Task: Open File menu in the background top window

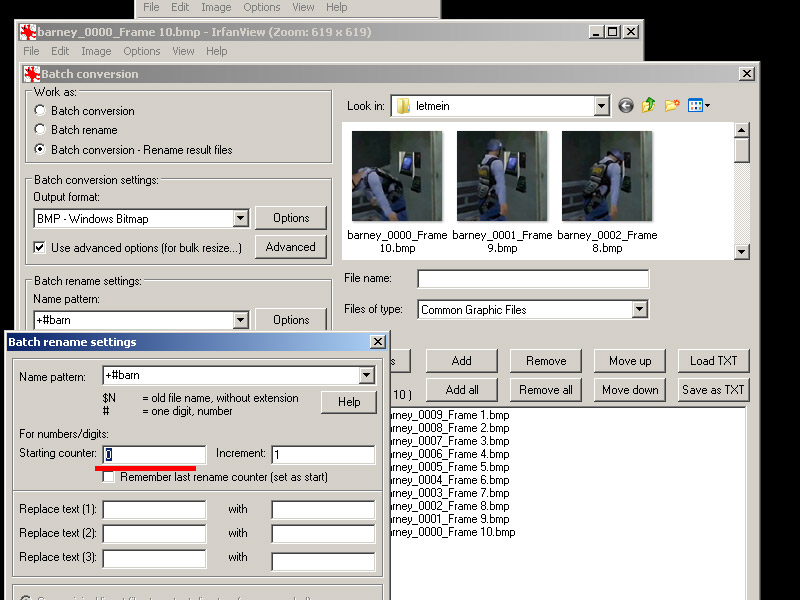Action: tap(151, 7)
